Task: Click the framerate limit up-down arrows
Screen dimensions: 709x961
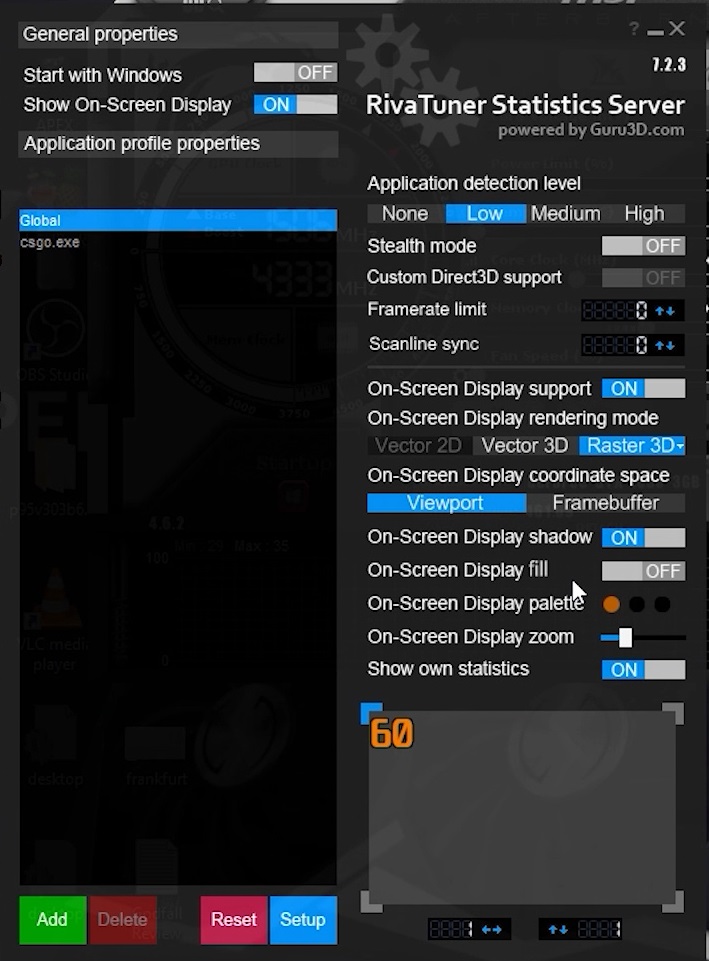Action: [665, 311]
